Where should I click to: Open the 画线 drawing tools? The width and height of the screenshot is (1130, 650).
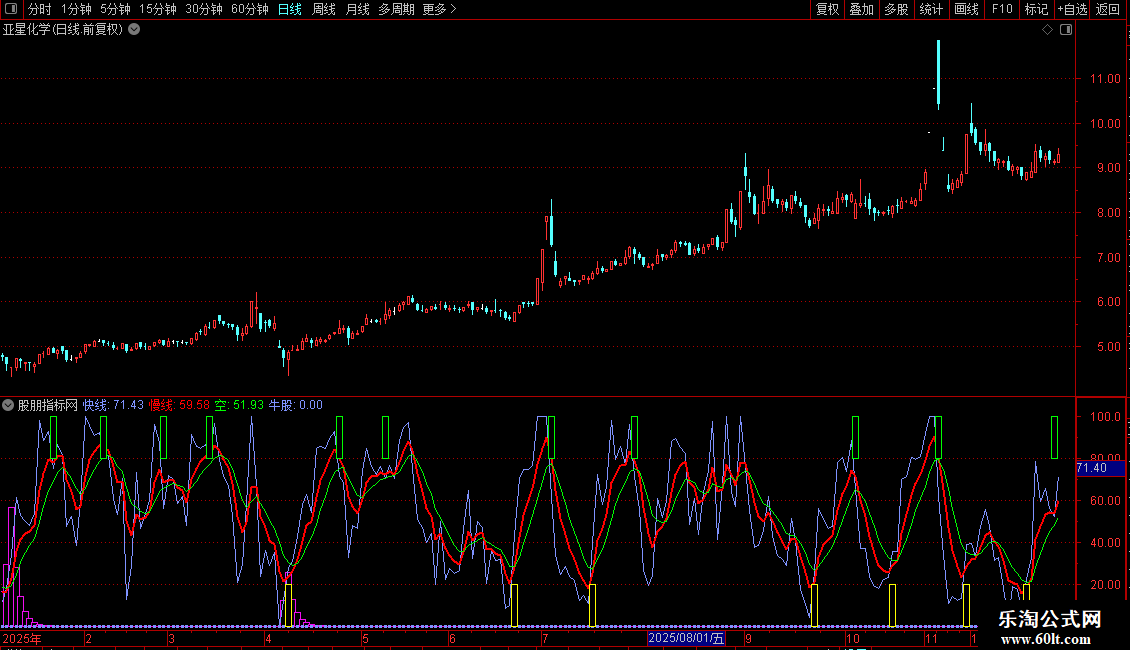(x=966, y=9)
